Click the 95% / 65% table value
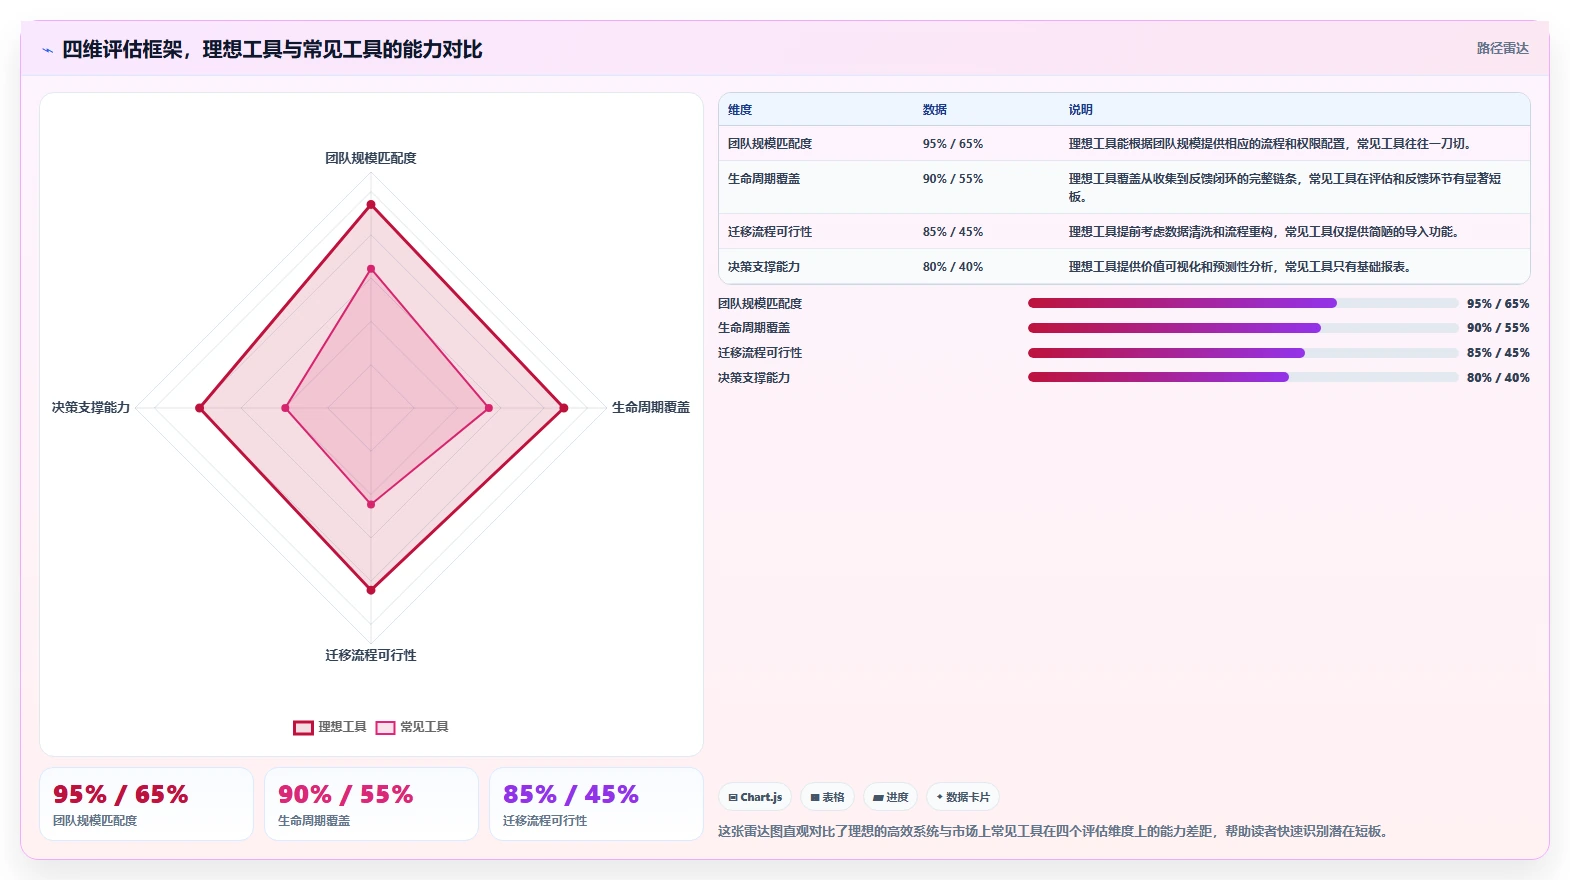This screenshot has height=880, width=1570. tap(953, 144)
